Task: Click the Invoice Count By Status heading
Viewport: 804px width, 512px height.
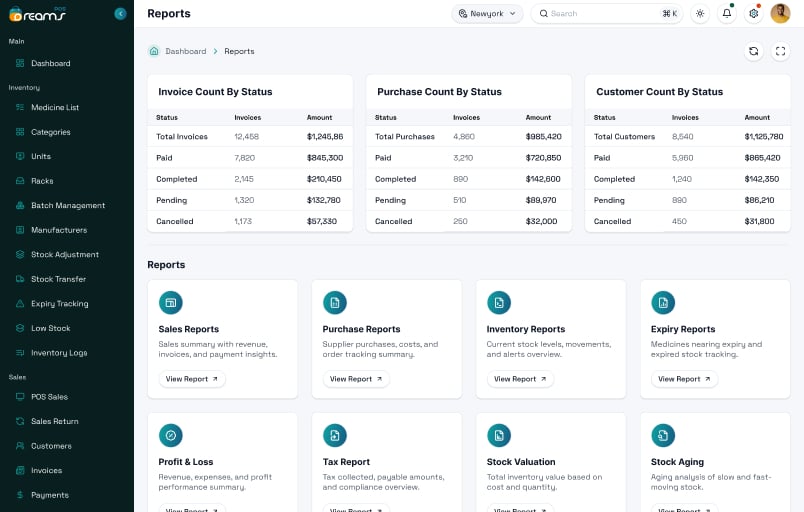Action: [x=215, y=92]
